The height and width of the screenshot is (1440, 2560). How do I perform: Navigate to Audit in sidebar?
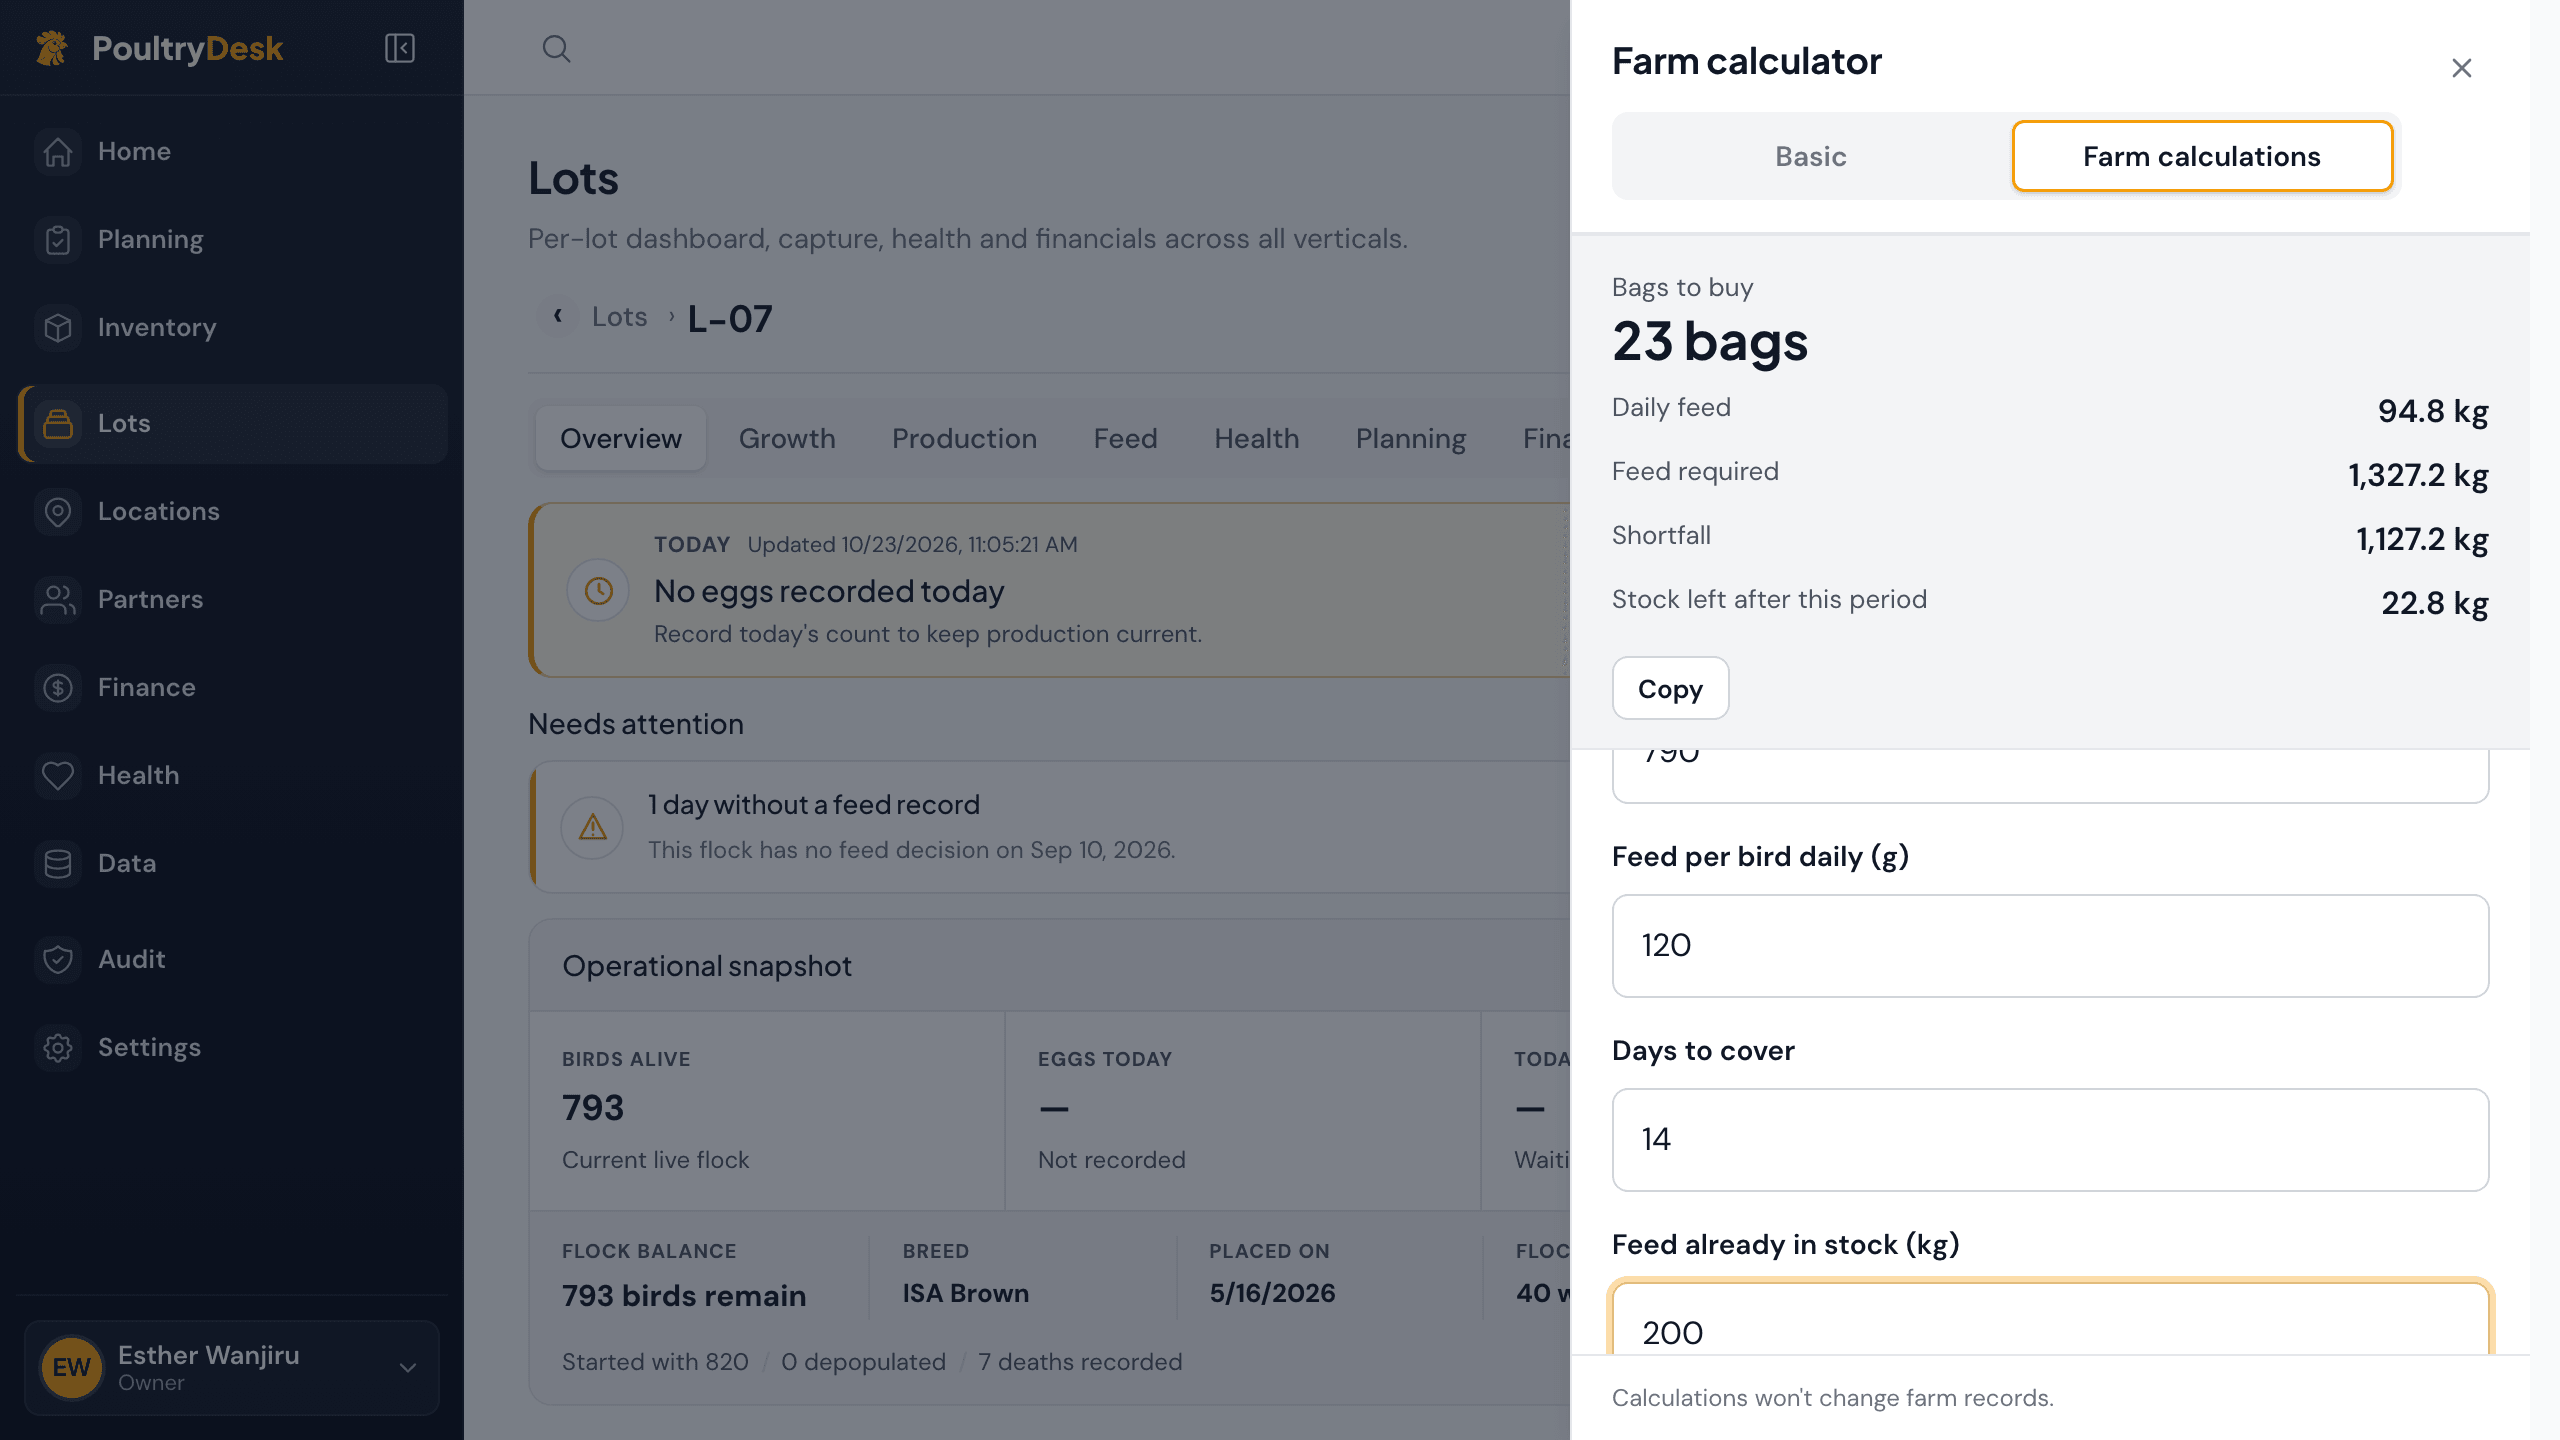[232, 960]
